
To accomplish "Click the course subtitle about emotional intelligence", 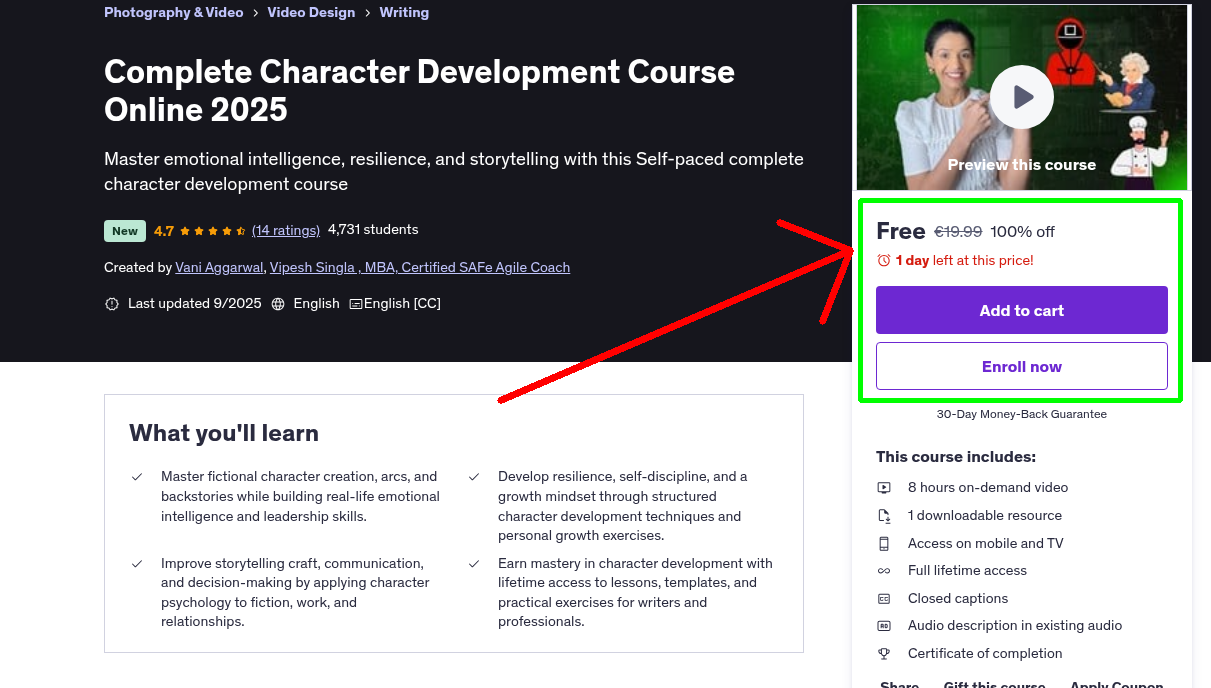I will [x=454, y=172].
